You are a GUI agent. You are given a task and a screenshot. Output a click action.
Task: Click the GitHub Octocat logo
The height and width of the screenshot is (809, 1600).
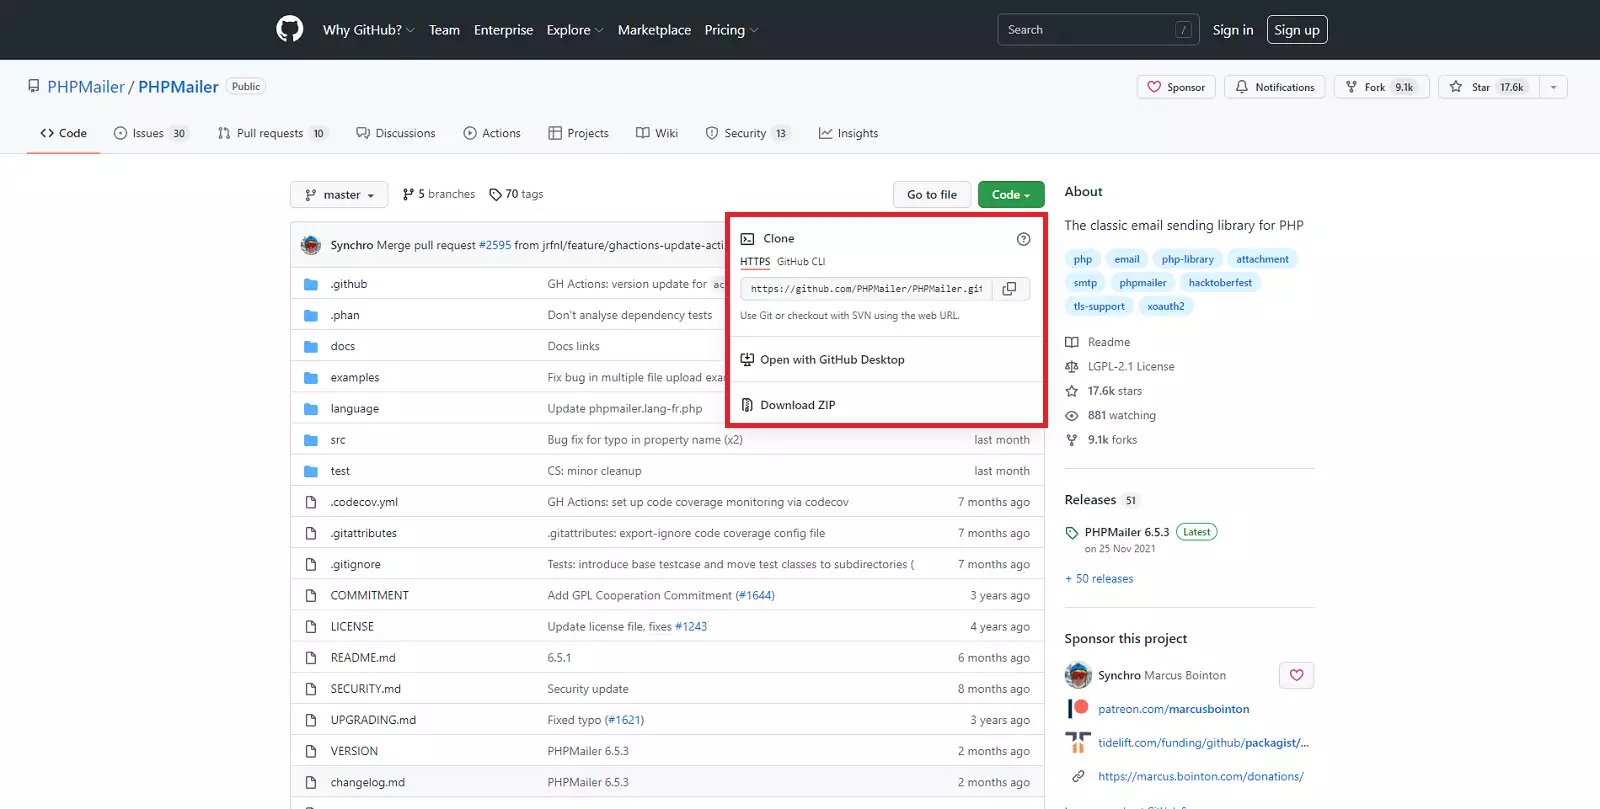point(289,29)
